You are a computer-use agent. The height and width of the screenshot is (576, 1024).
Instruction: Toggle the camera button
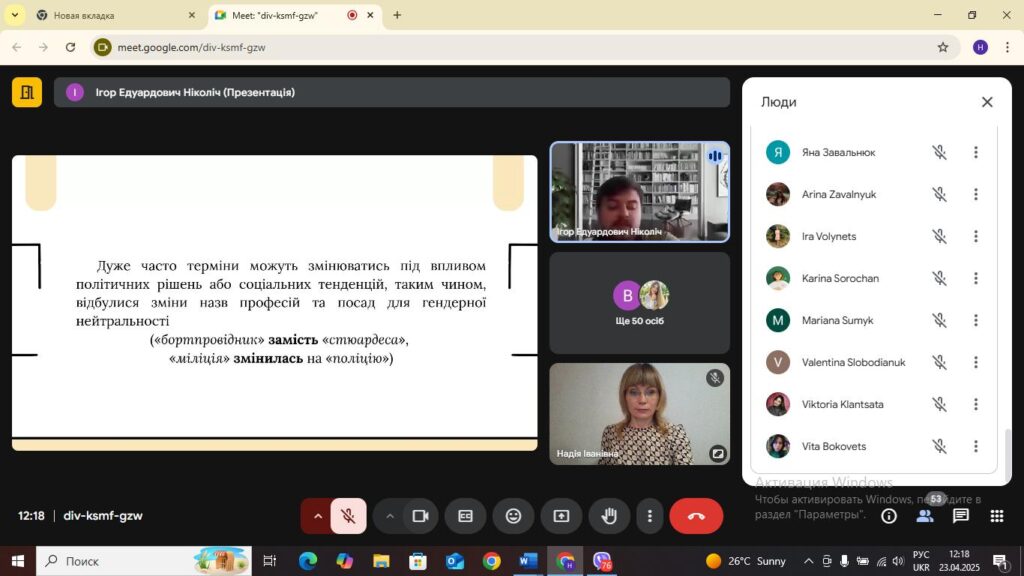click(x=421, y=516)
